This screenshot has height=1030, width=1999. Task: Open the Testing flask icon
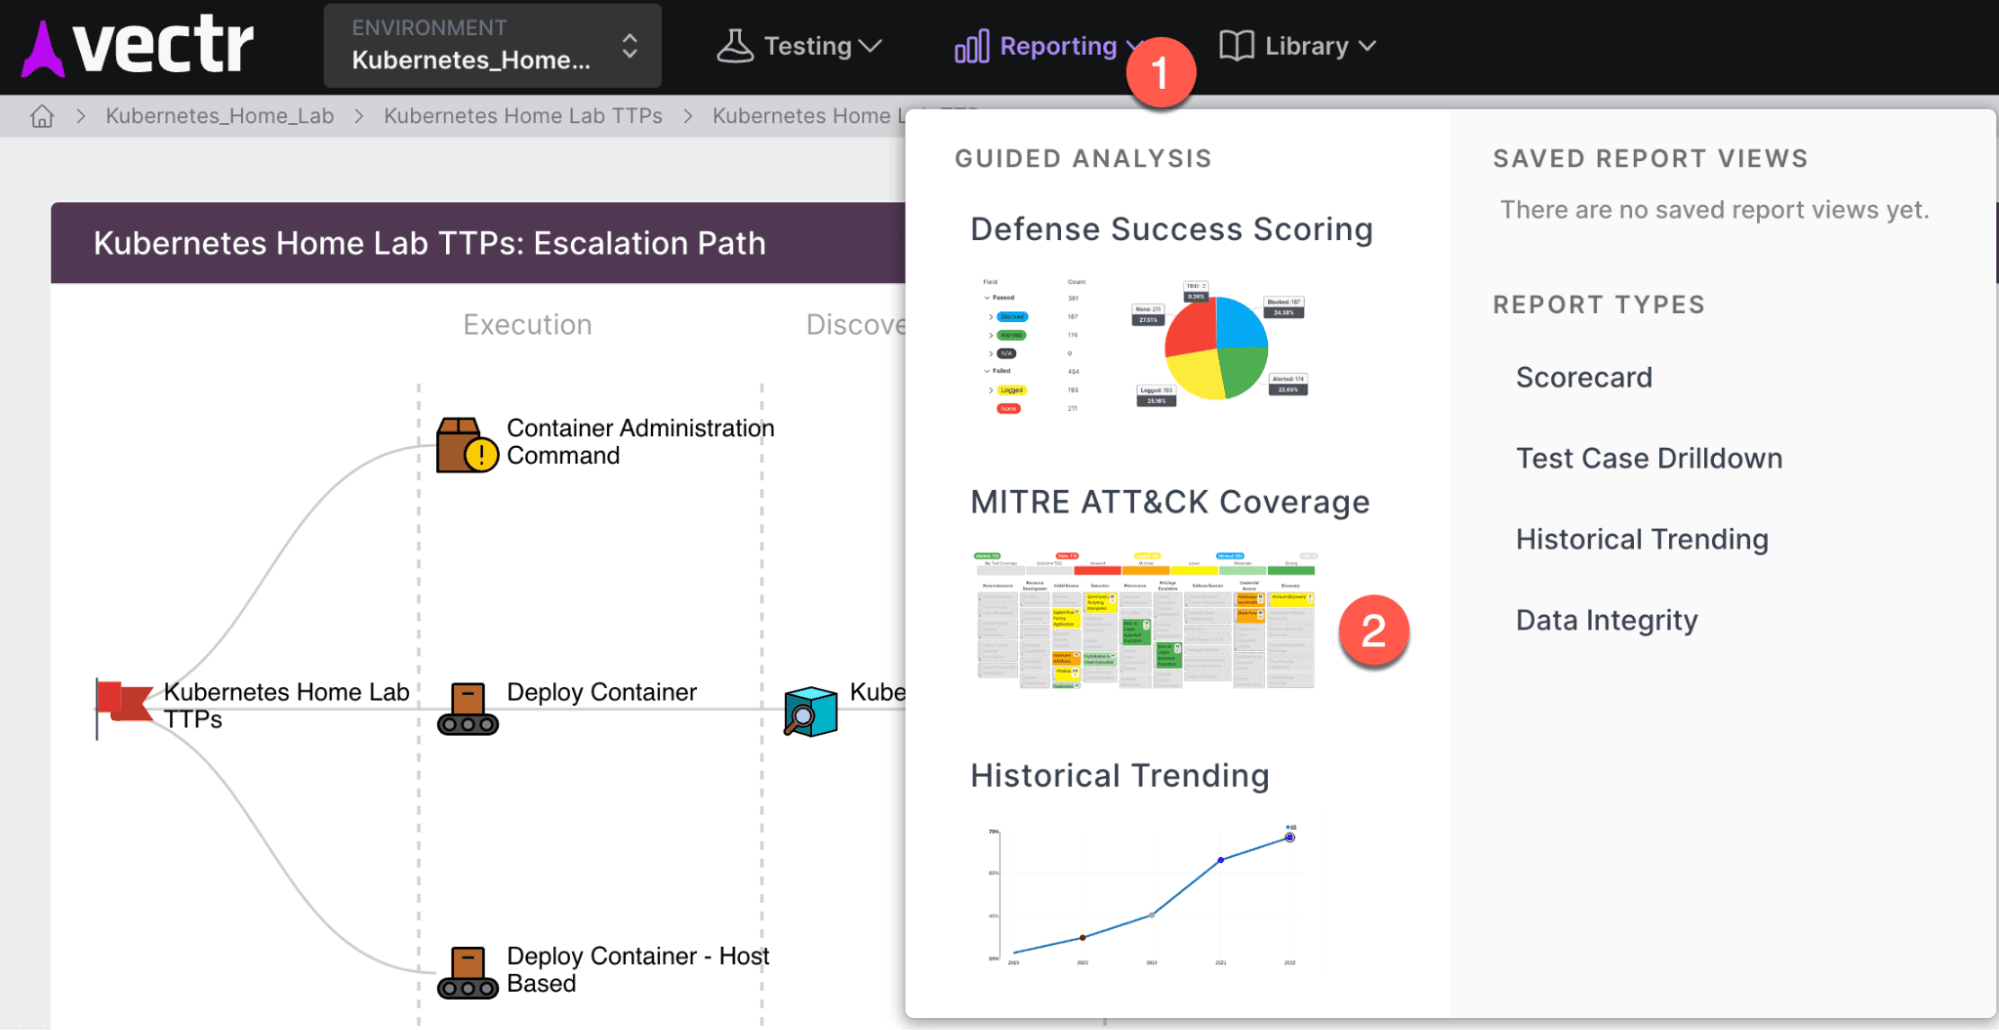[x=735, y=46]
